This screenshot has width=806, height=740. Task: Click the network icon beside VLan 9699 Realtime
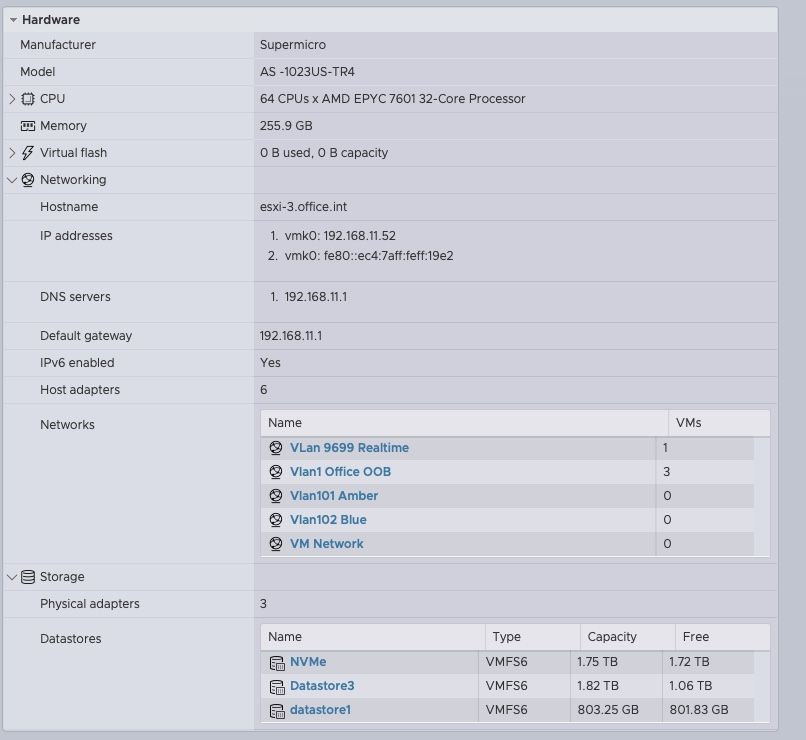point(276,448)
